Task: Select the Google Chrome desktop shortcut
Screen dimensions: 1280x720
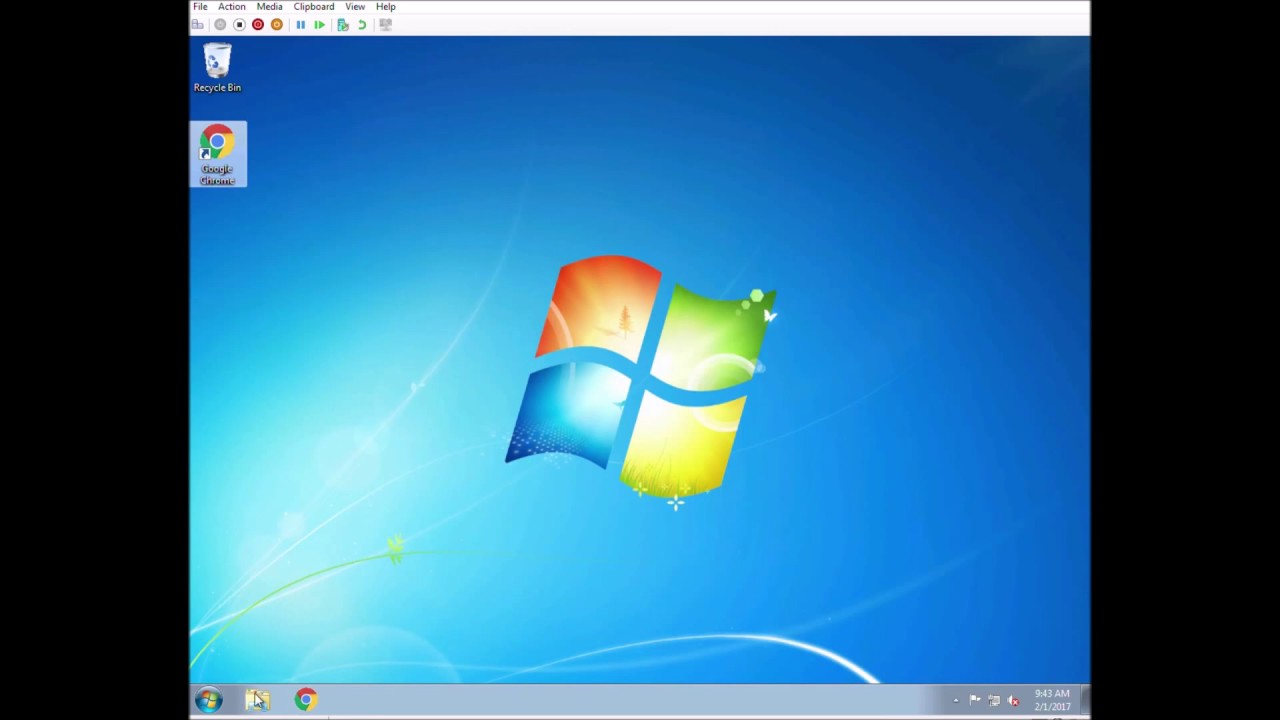Action: click(x=217, y=154)
